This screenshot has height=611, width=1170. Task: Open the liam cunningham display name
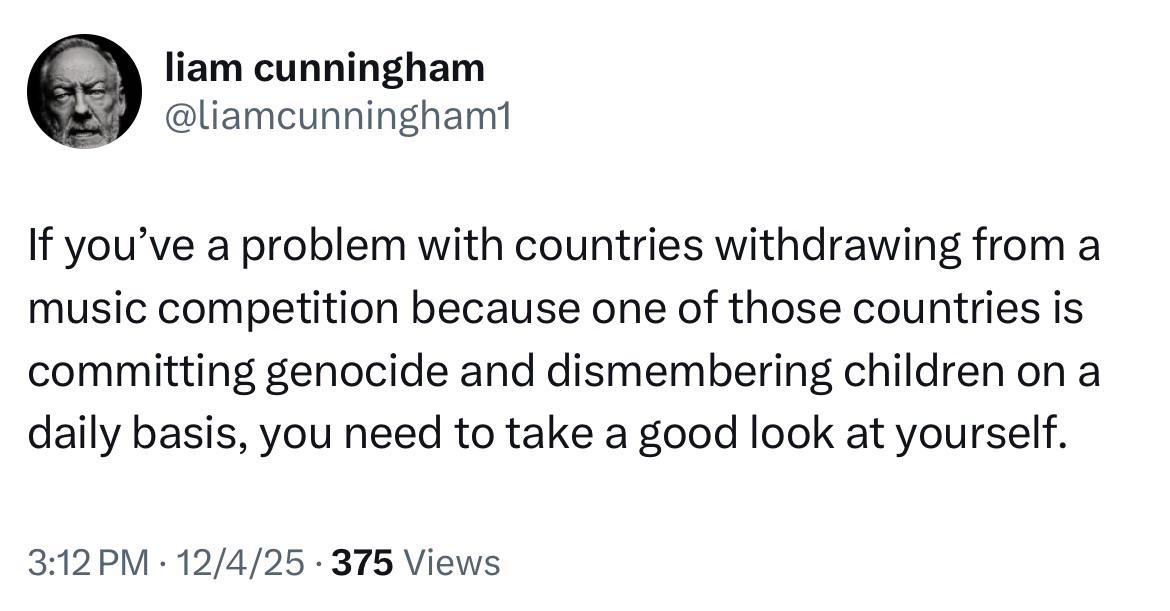point(324,68)
